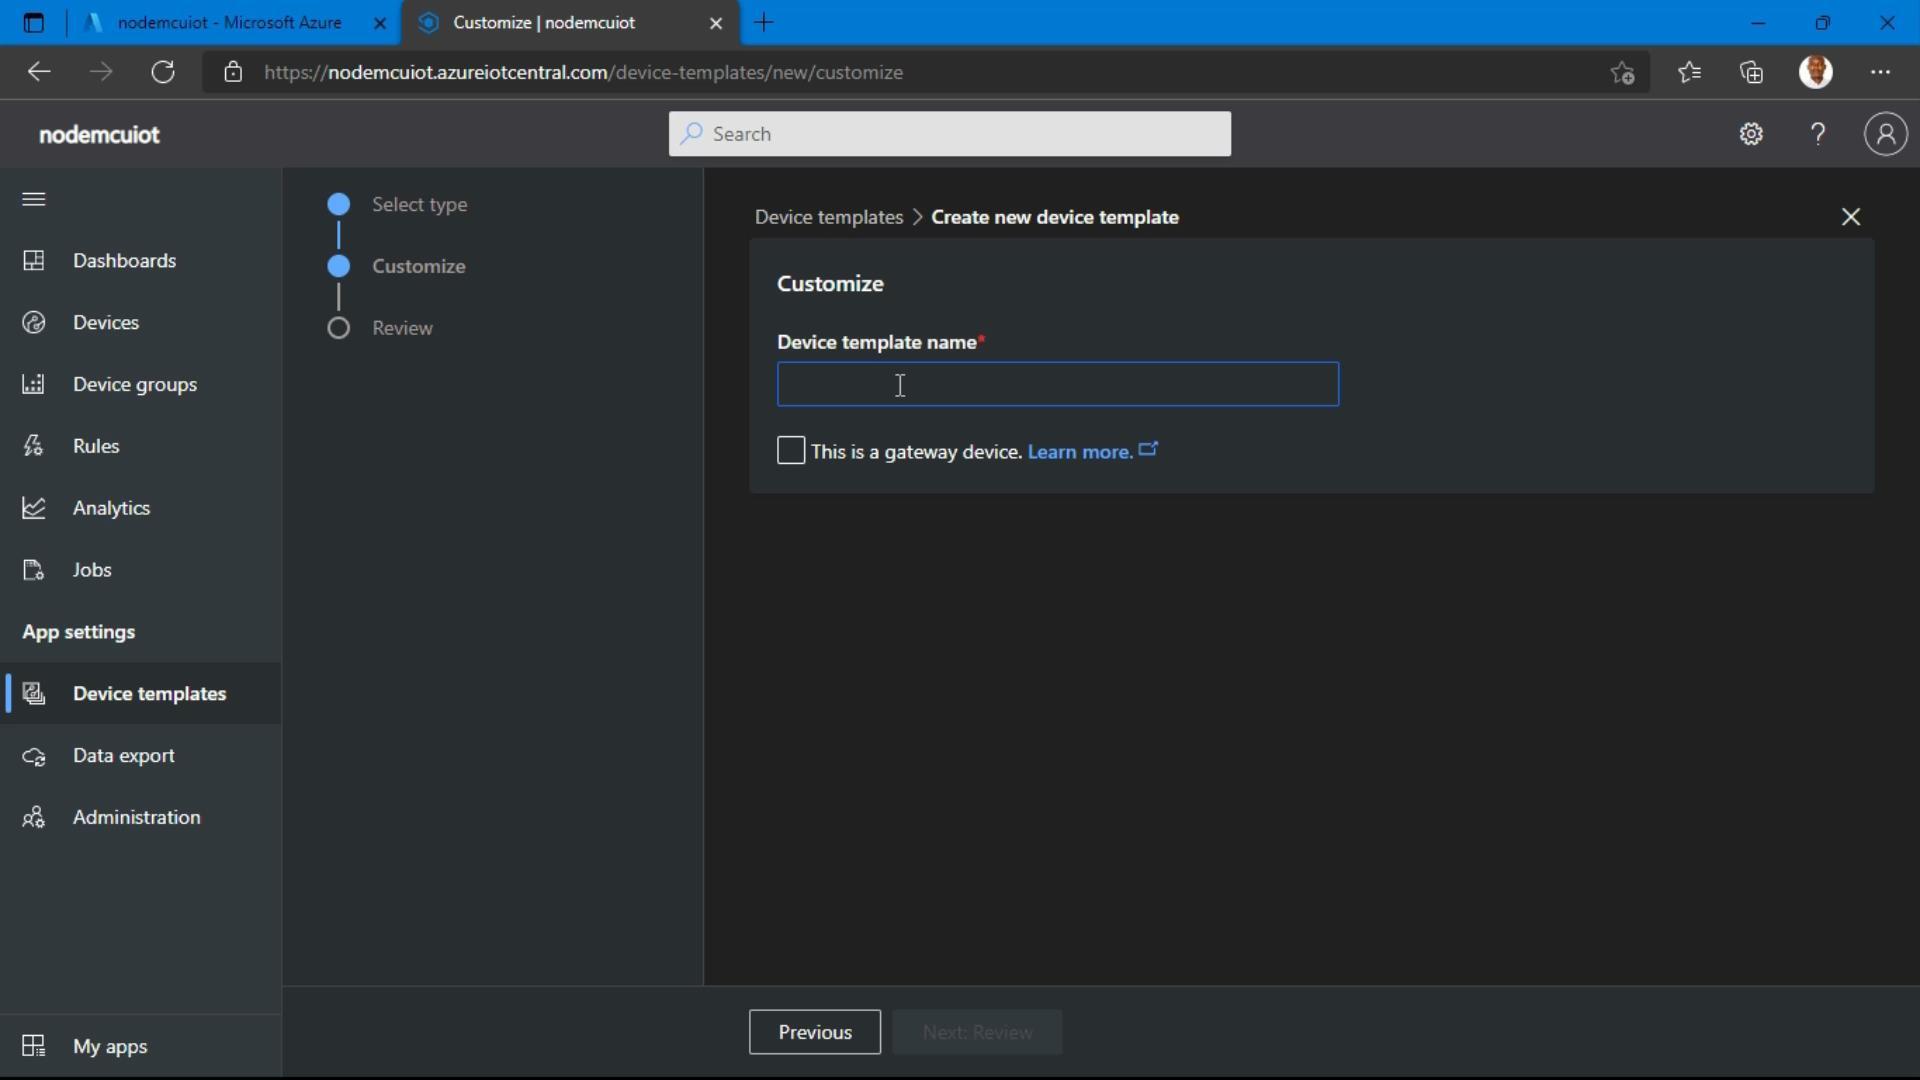Open Dashboards from sidebar icon
Image resolution: width=1920 pixels, height=1080 pixels.
(x=34, y=261)
